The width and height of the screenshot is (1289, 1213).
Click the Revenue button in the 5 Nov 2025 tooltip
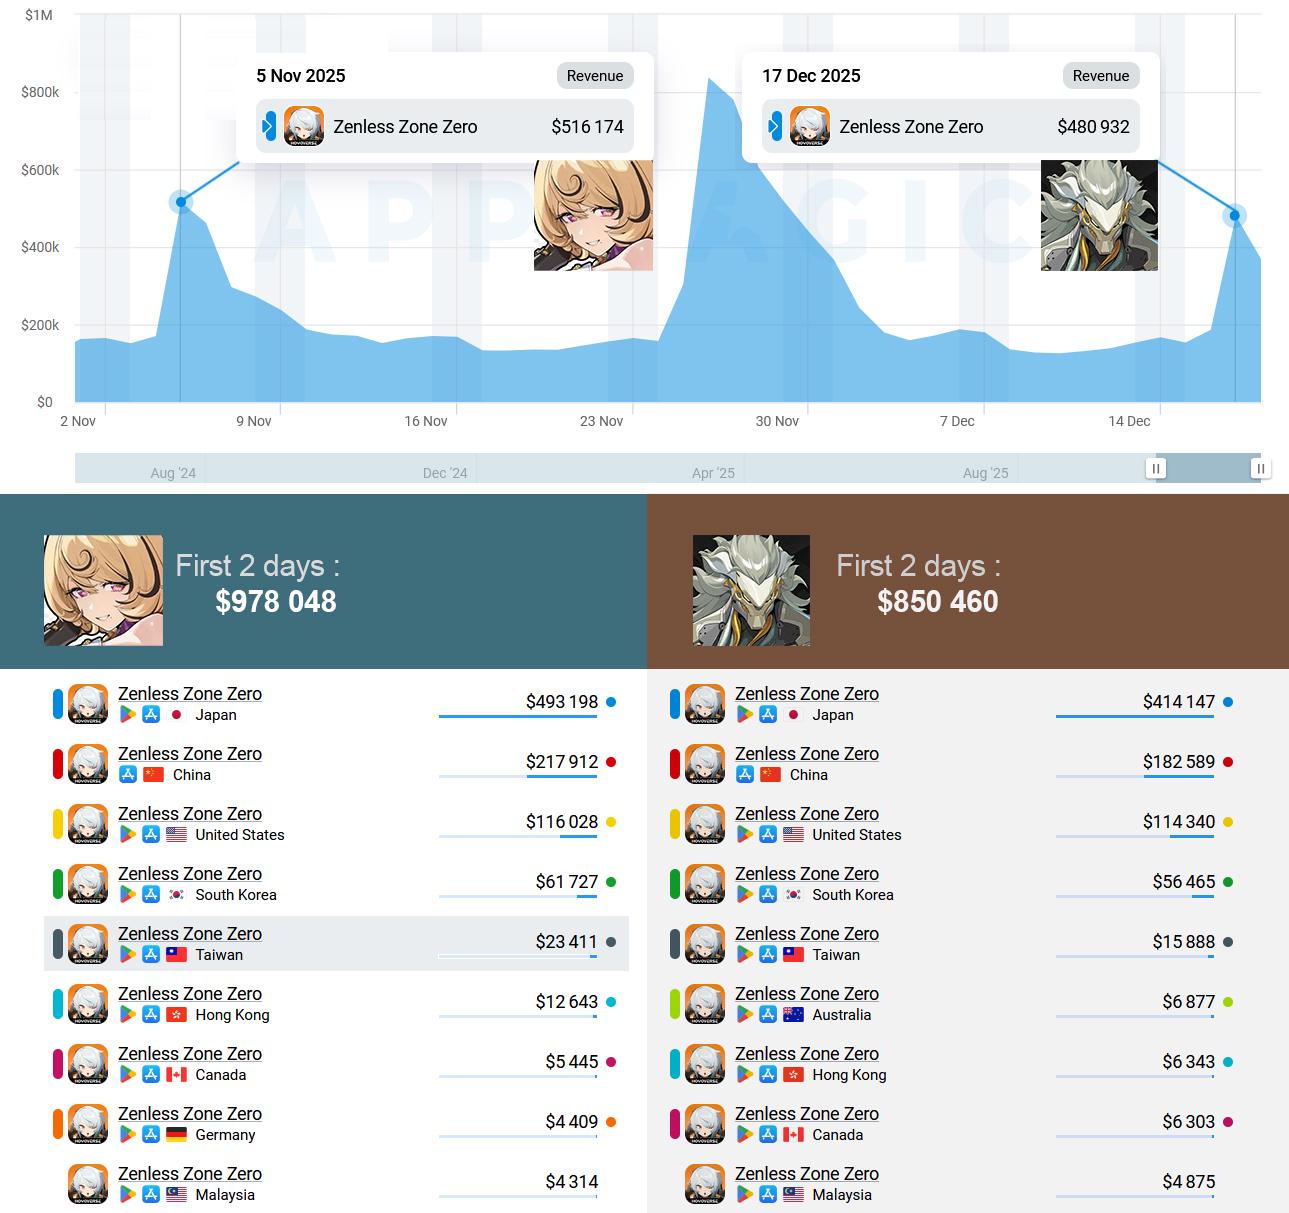(x=595, y=76)
